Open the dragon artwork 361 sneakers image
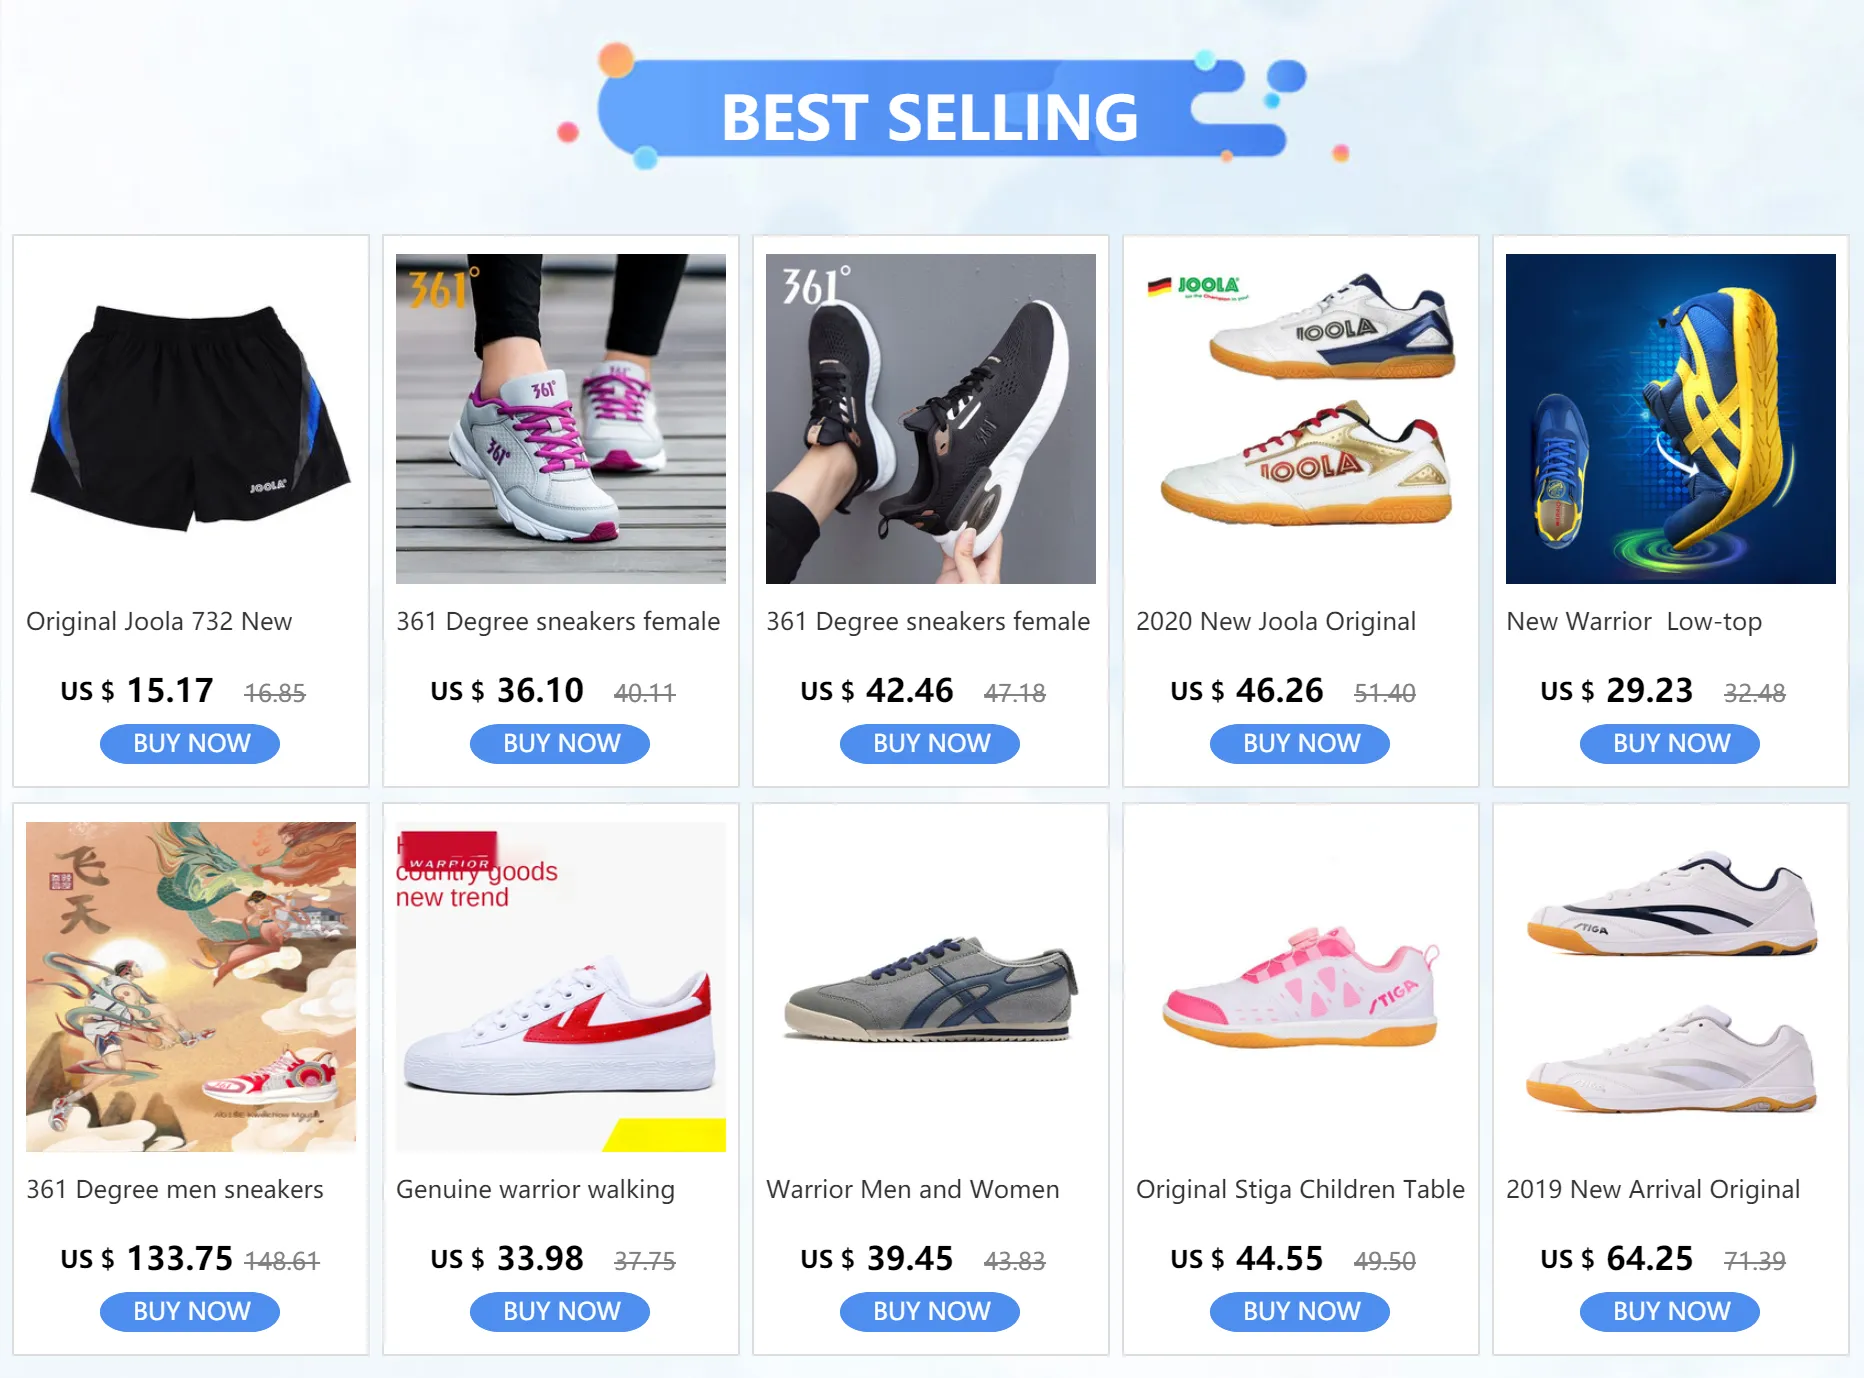Screen dimensions: 1864x1378 click(x=191, y=987)
